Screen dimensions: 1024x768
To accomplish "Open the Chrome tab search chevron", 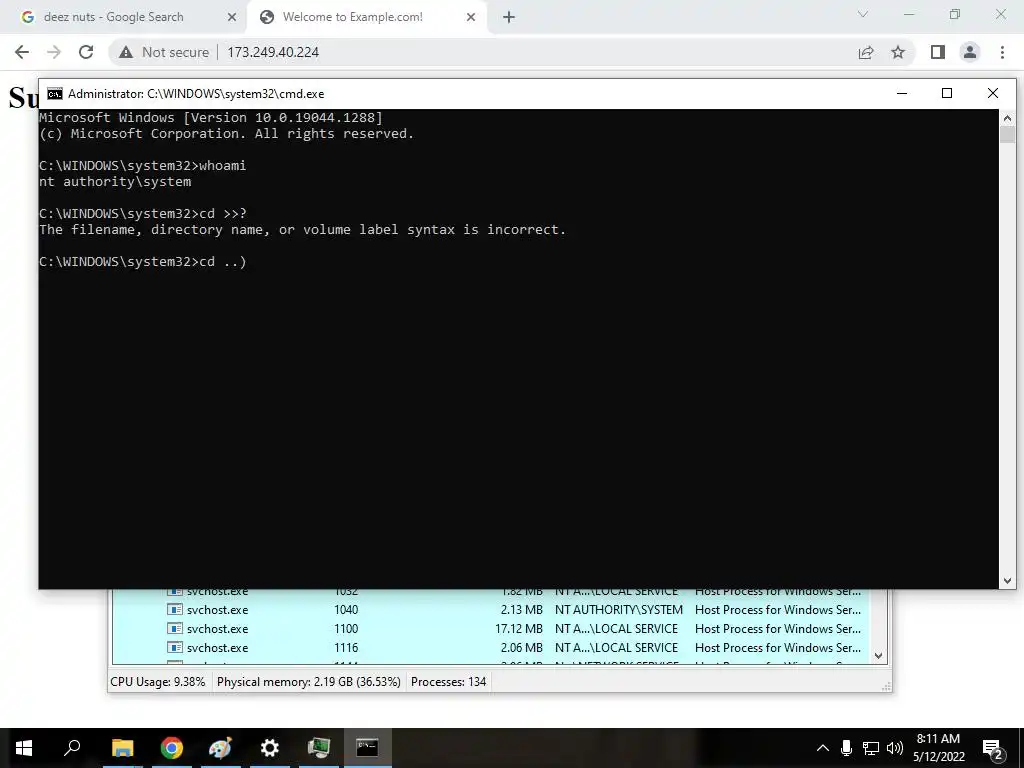I will point(863,14).
